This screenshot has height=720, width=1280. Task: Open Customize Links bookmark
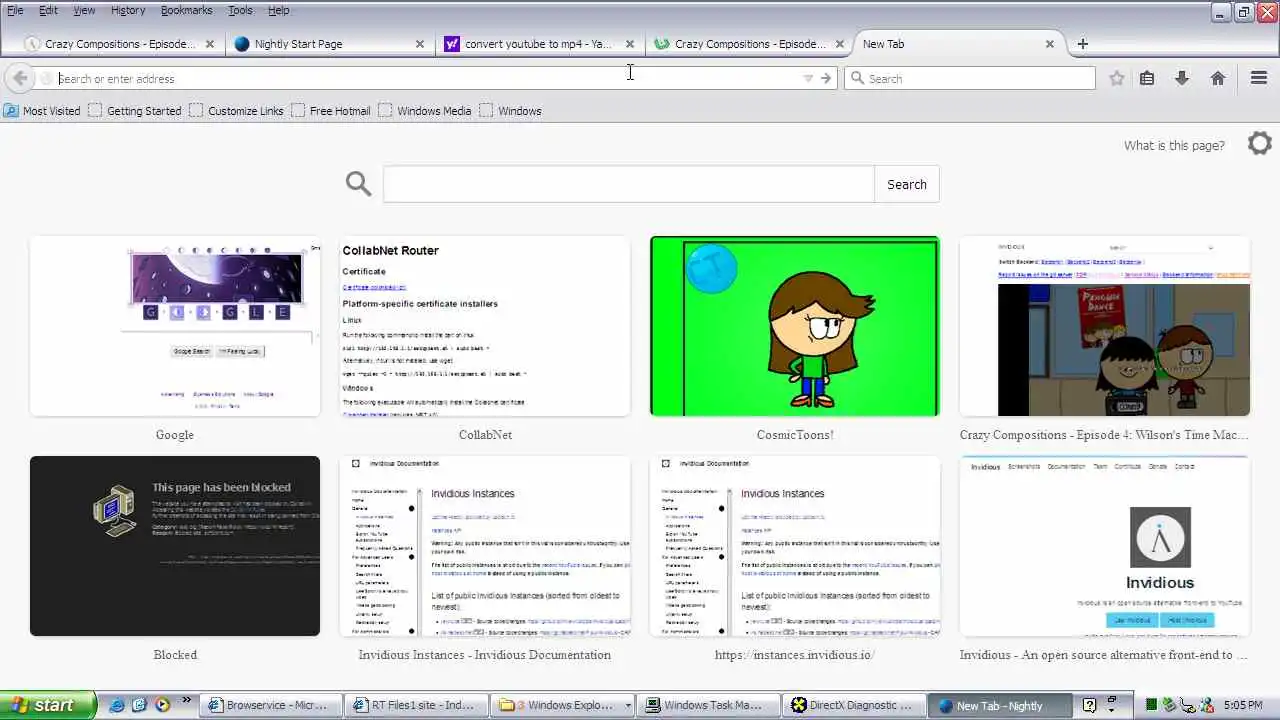tap(236, 111)
